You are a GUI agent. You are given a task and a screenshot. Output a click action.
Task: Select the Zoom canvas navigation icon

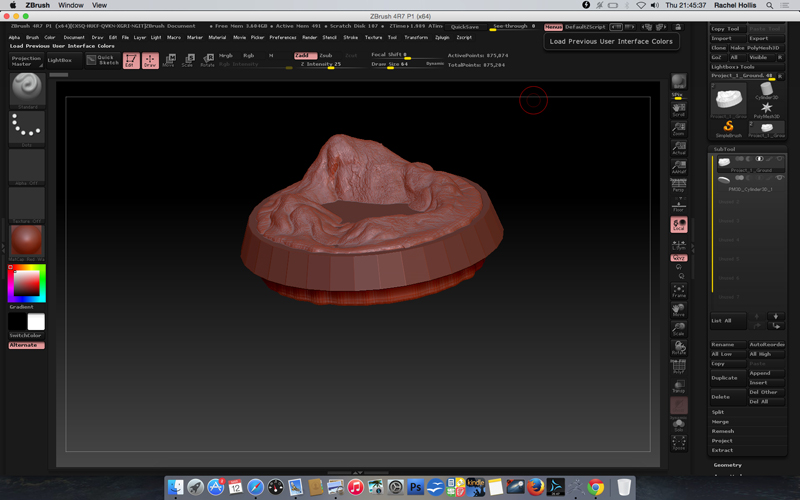(679, 129)
